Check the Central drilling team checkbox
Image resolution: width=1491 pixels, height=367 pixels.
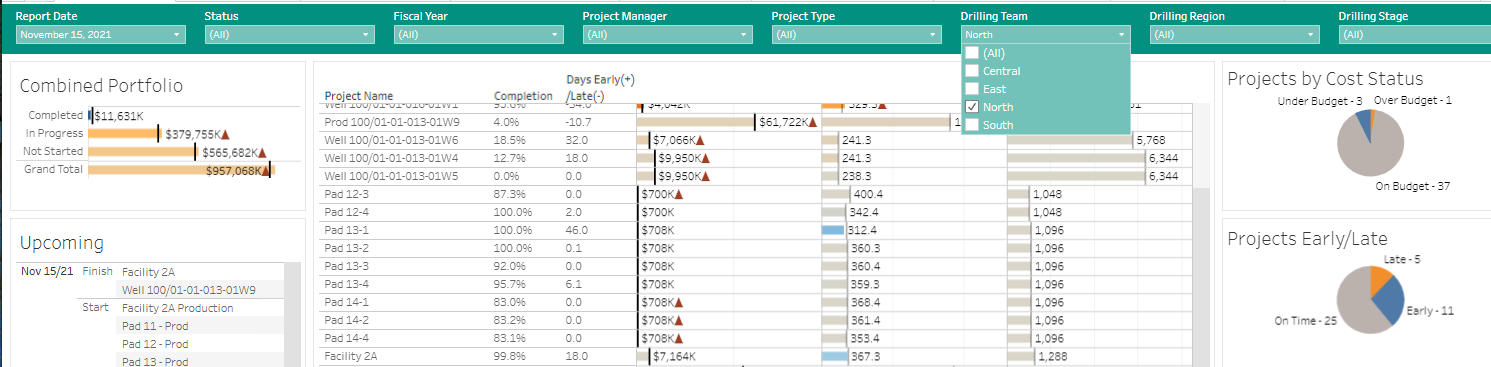pyautogui.click(x=971, y=71)
